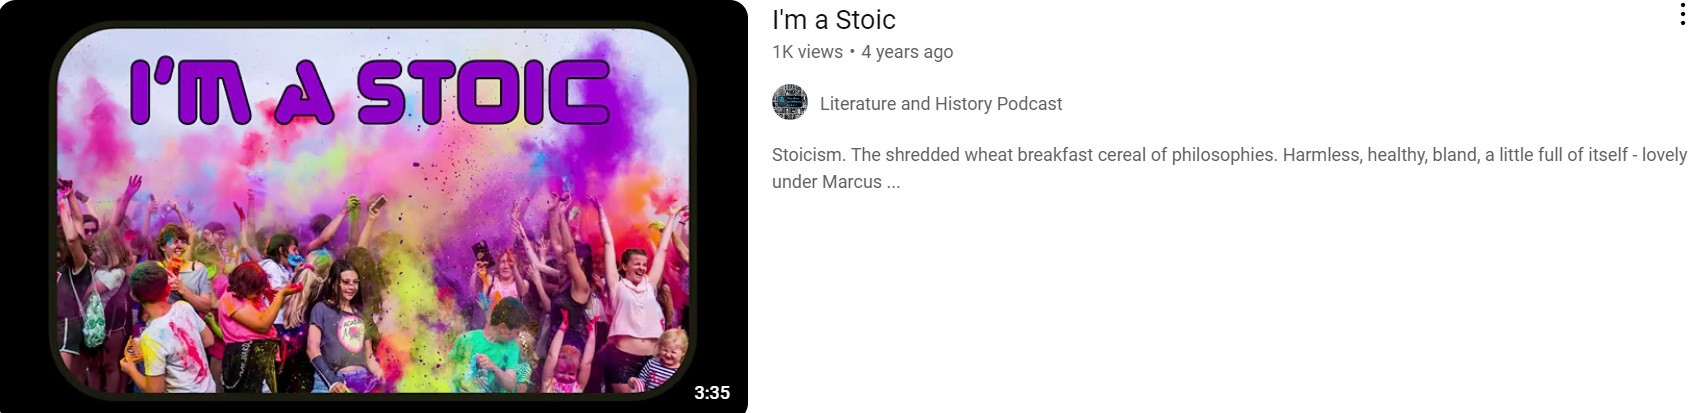Click the description line starting "Stoicism. The shredded"
The width and height of the screenshot is (1707, 413).
pyautogui.click(x=1229, y=155)
